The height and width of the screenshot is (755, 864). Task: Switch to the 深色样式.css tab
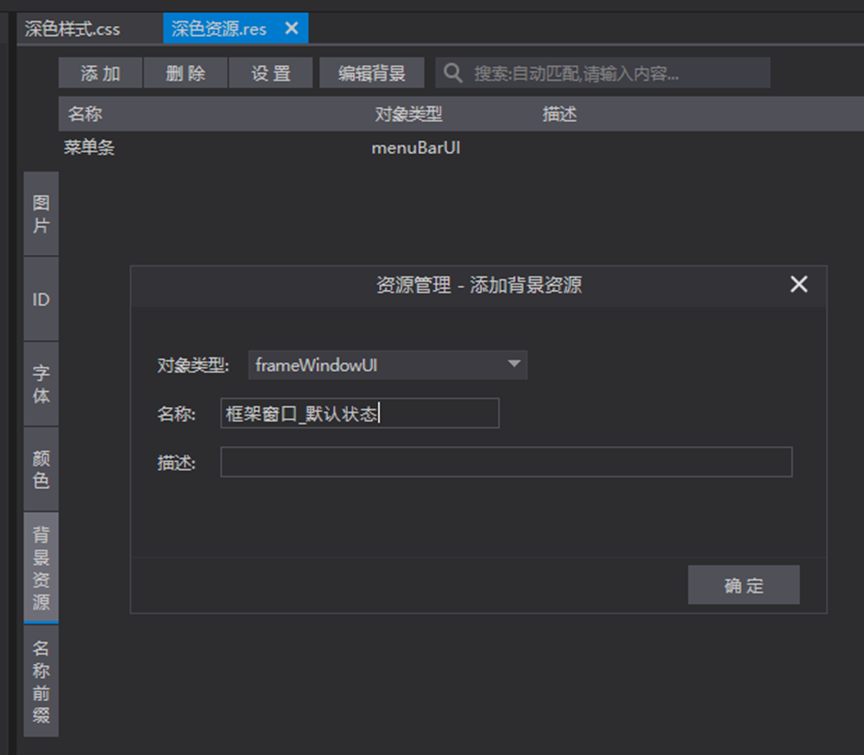pyautogui.click(x=72, y=29)
